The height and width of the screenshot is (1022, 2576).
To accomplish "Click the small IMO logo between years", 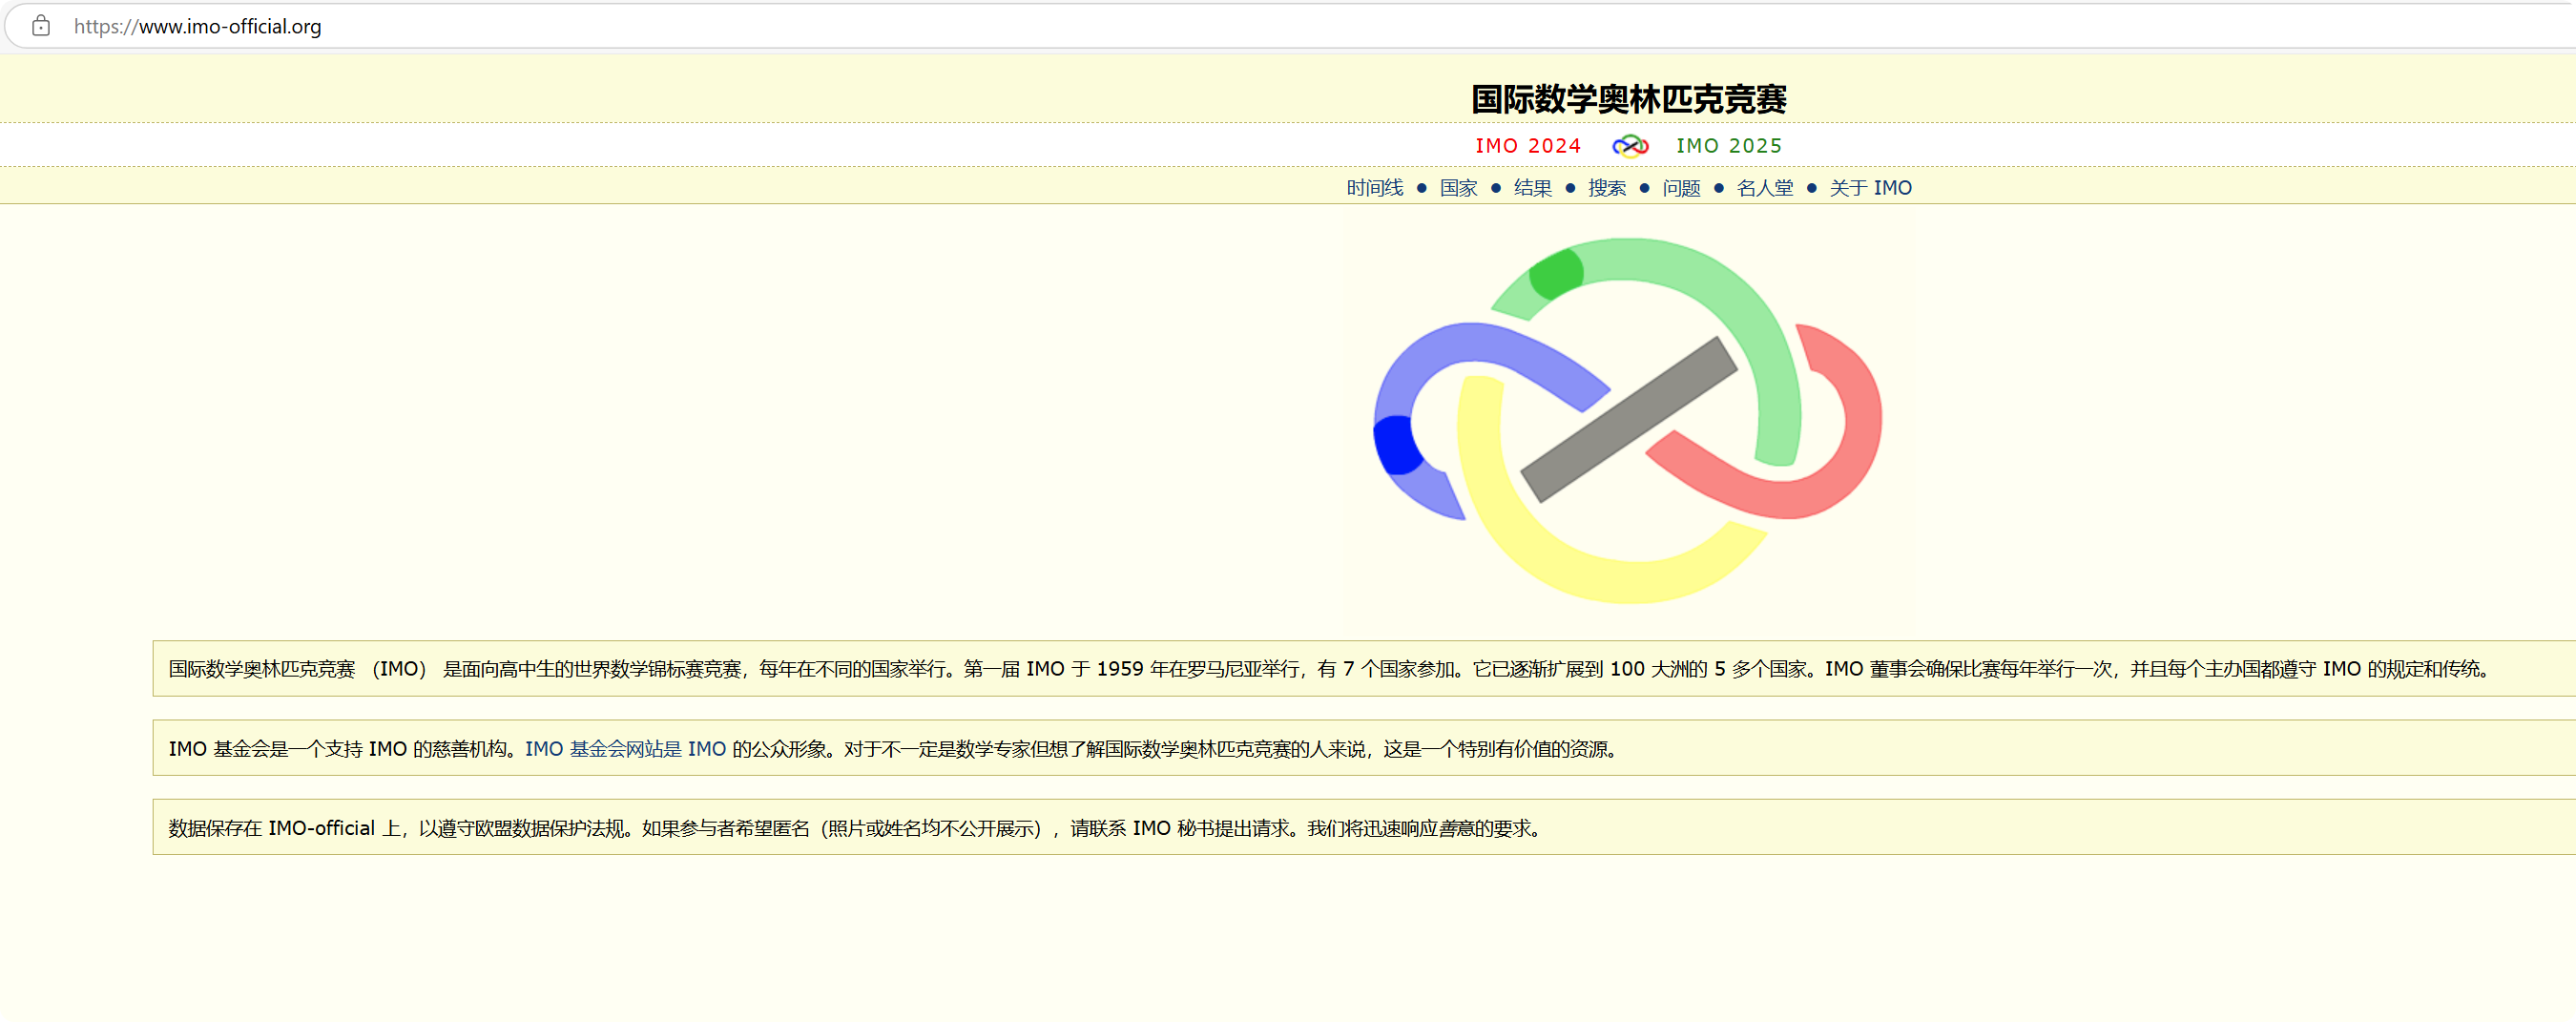I will coord(1629,146).
